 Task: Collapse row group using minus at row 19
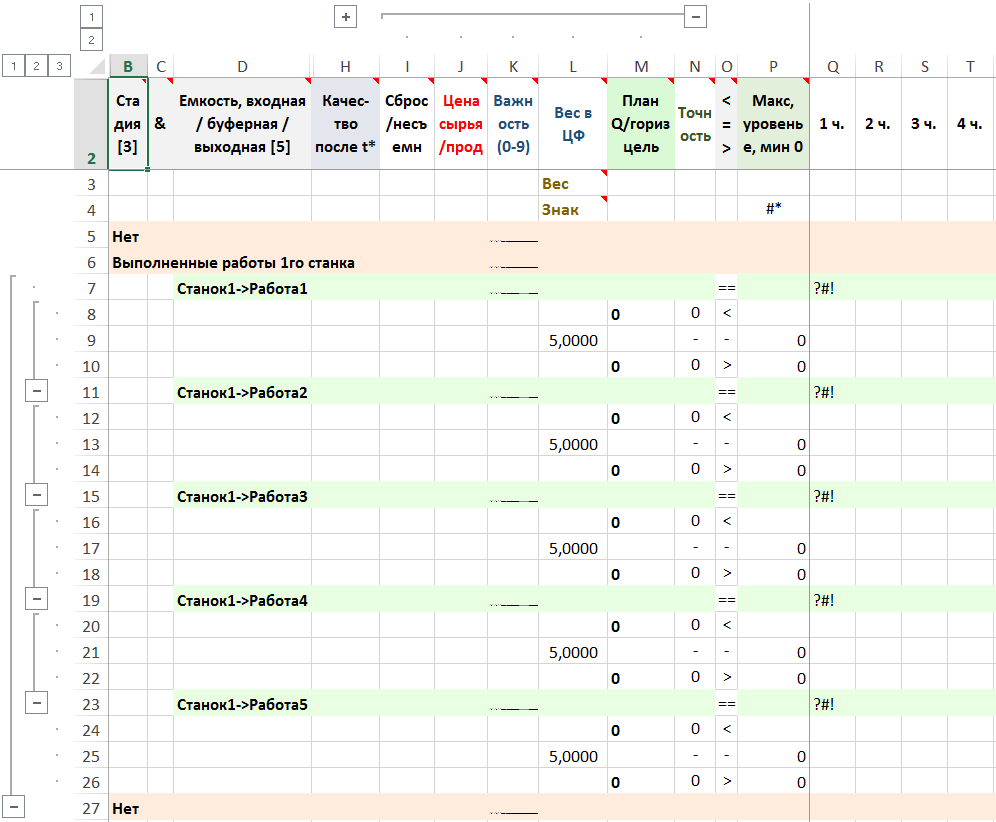click(37, 600)
